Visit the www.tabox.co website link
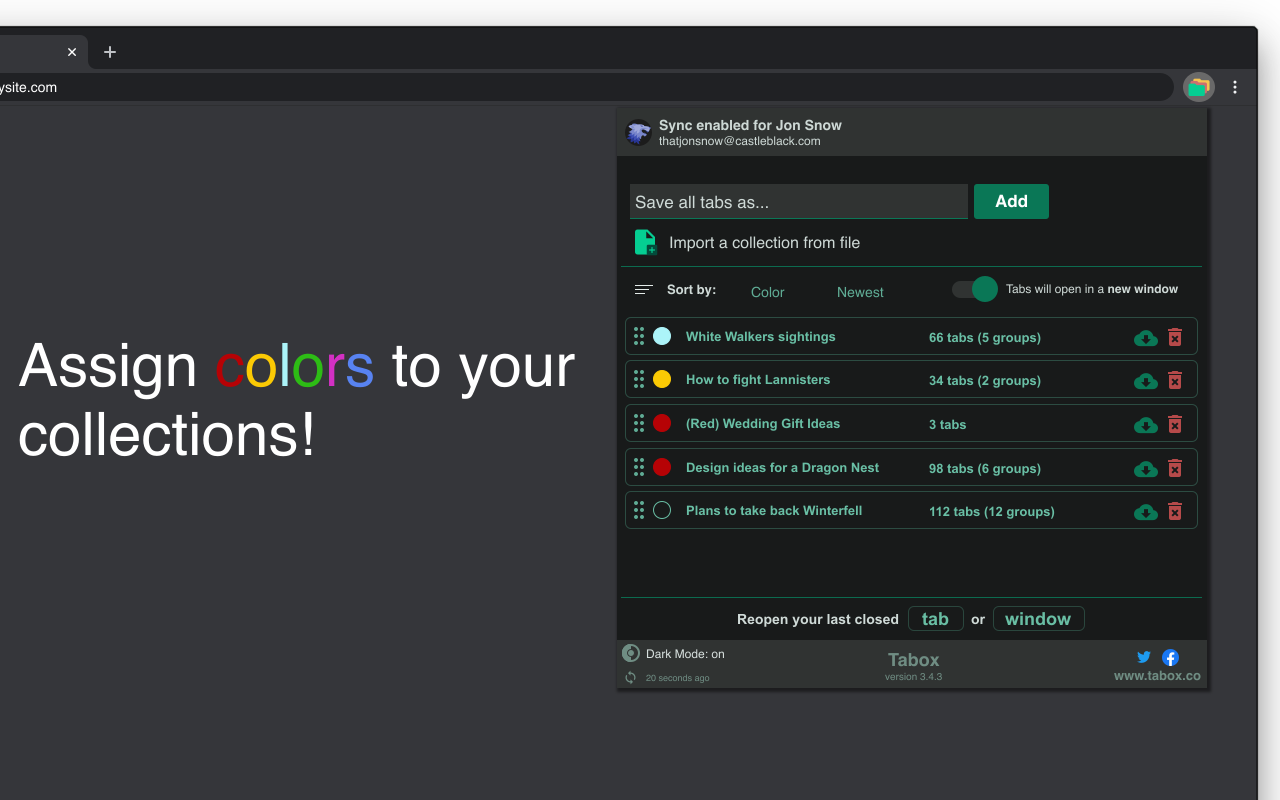This screenshot has height=800, width=1280. [1156, 675]
